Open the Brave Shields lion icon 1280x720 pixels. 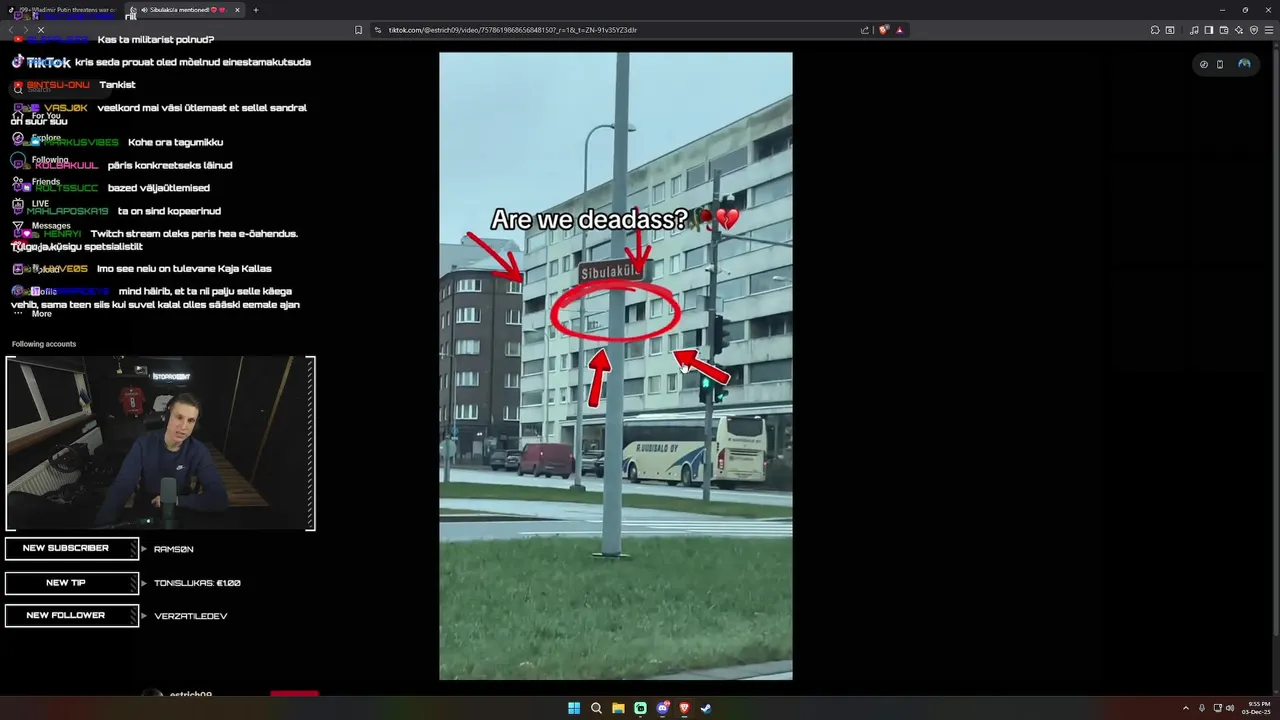883,30
